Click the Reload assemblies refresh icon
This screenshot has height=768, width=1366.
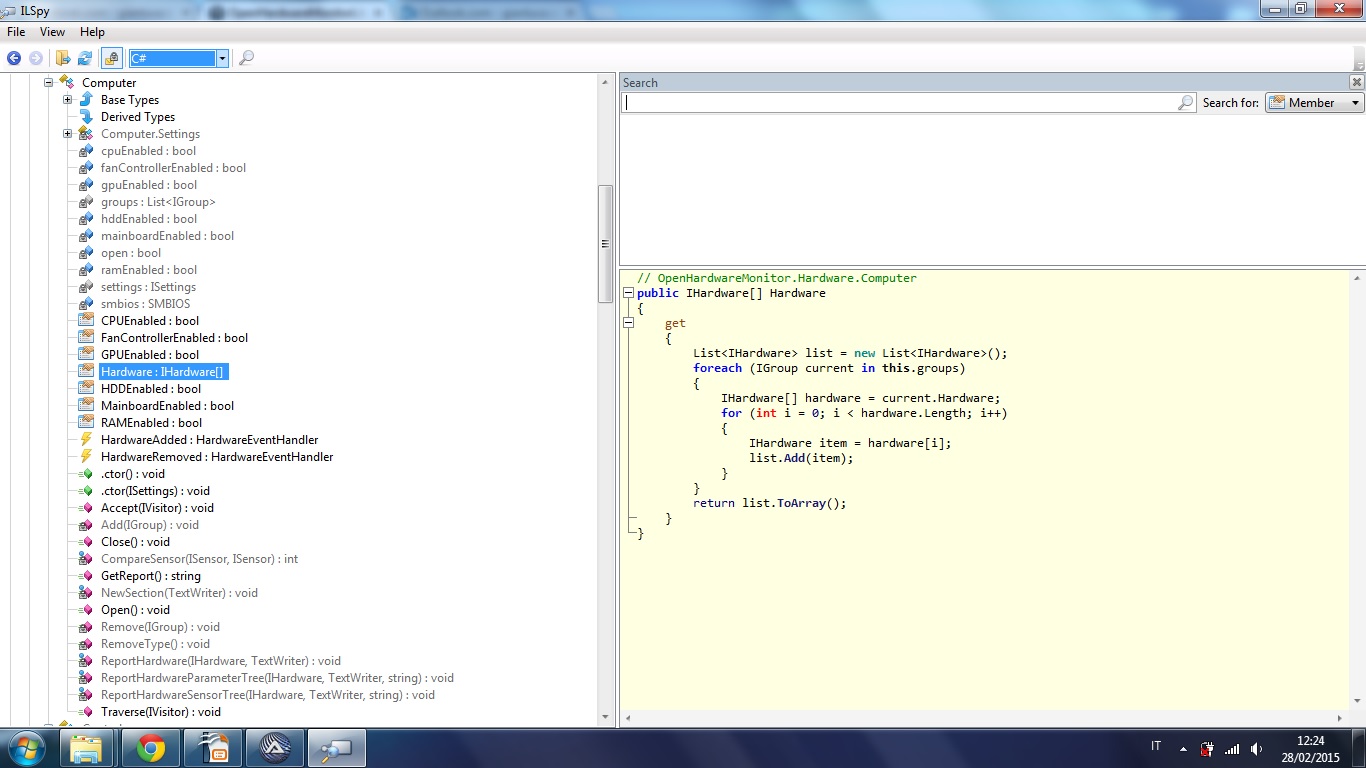(85, 58)
